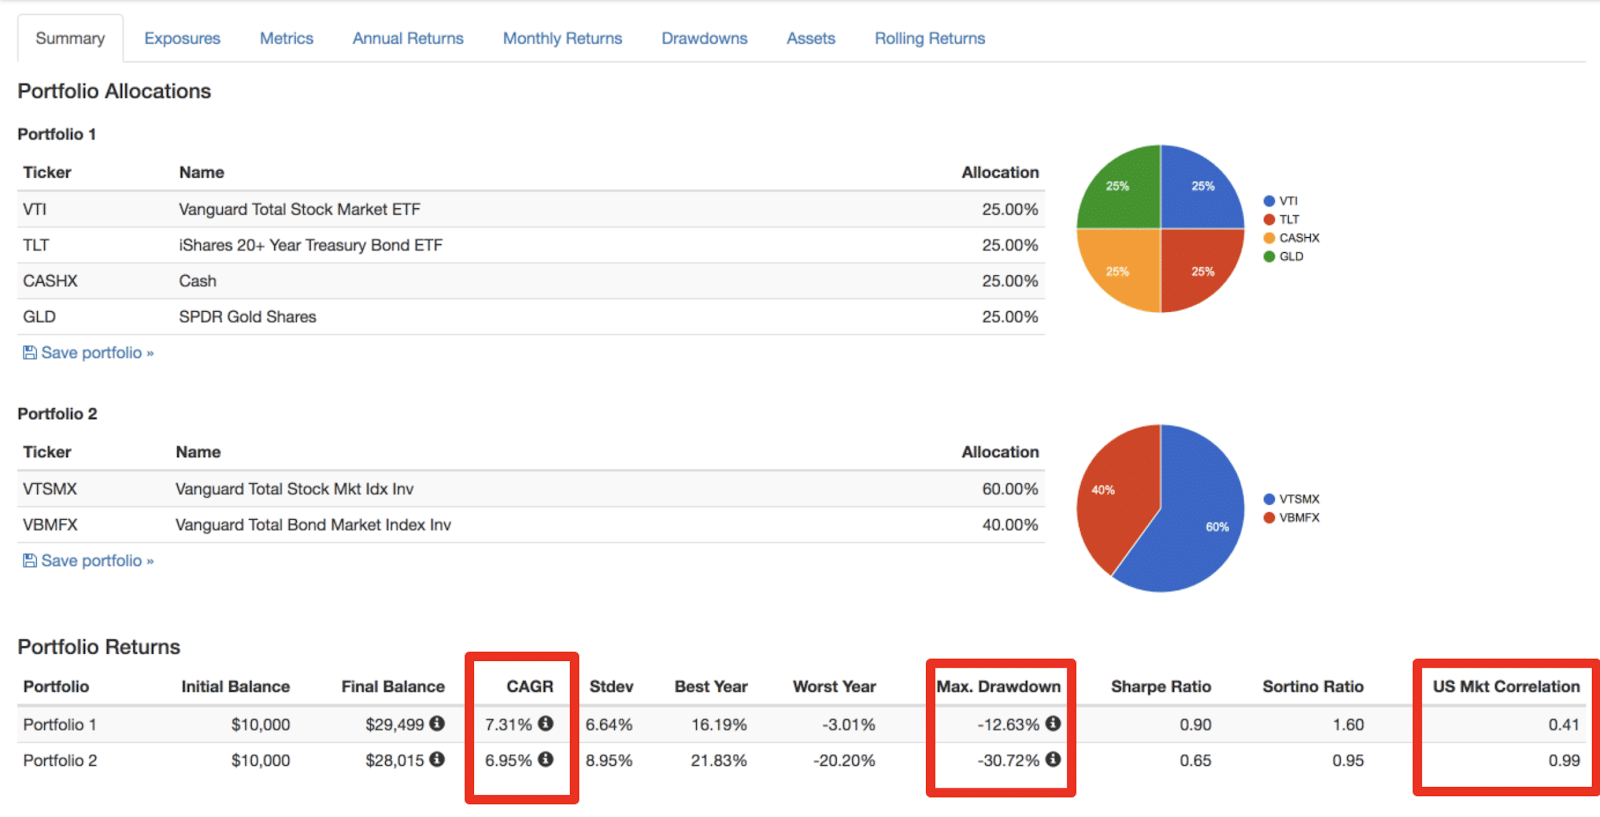The width and height of the screenshot is (1600, 817).
Task: Click the -20.20% worst year value
Action: [844, 760]
